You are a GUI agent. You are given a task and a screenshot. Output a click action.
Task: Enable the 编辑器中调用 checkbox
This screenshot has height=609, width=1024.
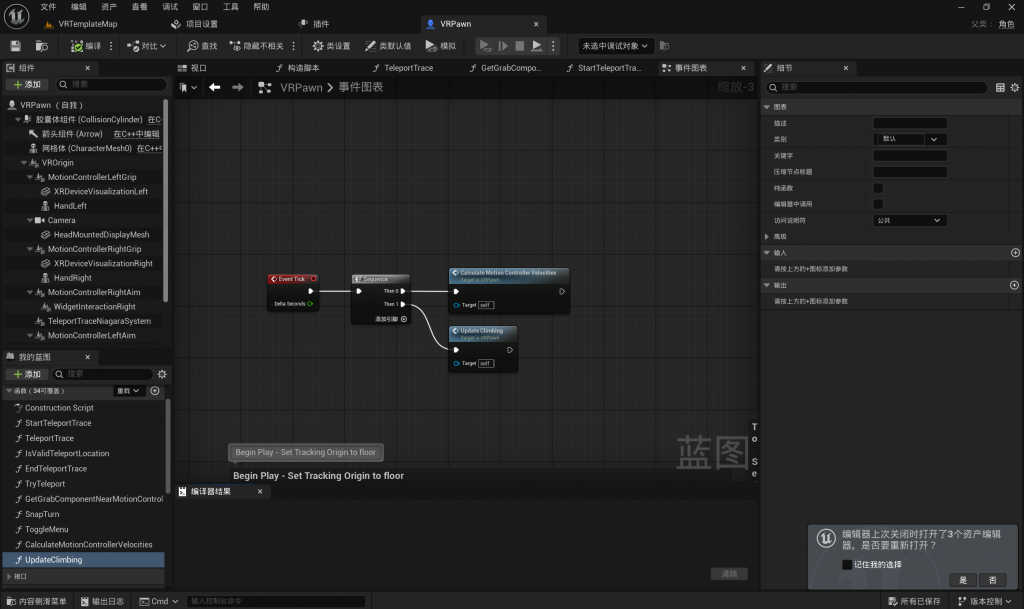[878, 204]
